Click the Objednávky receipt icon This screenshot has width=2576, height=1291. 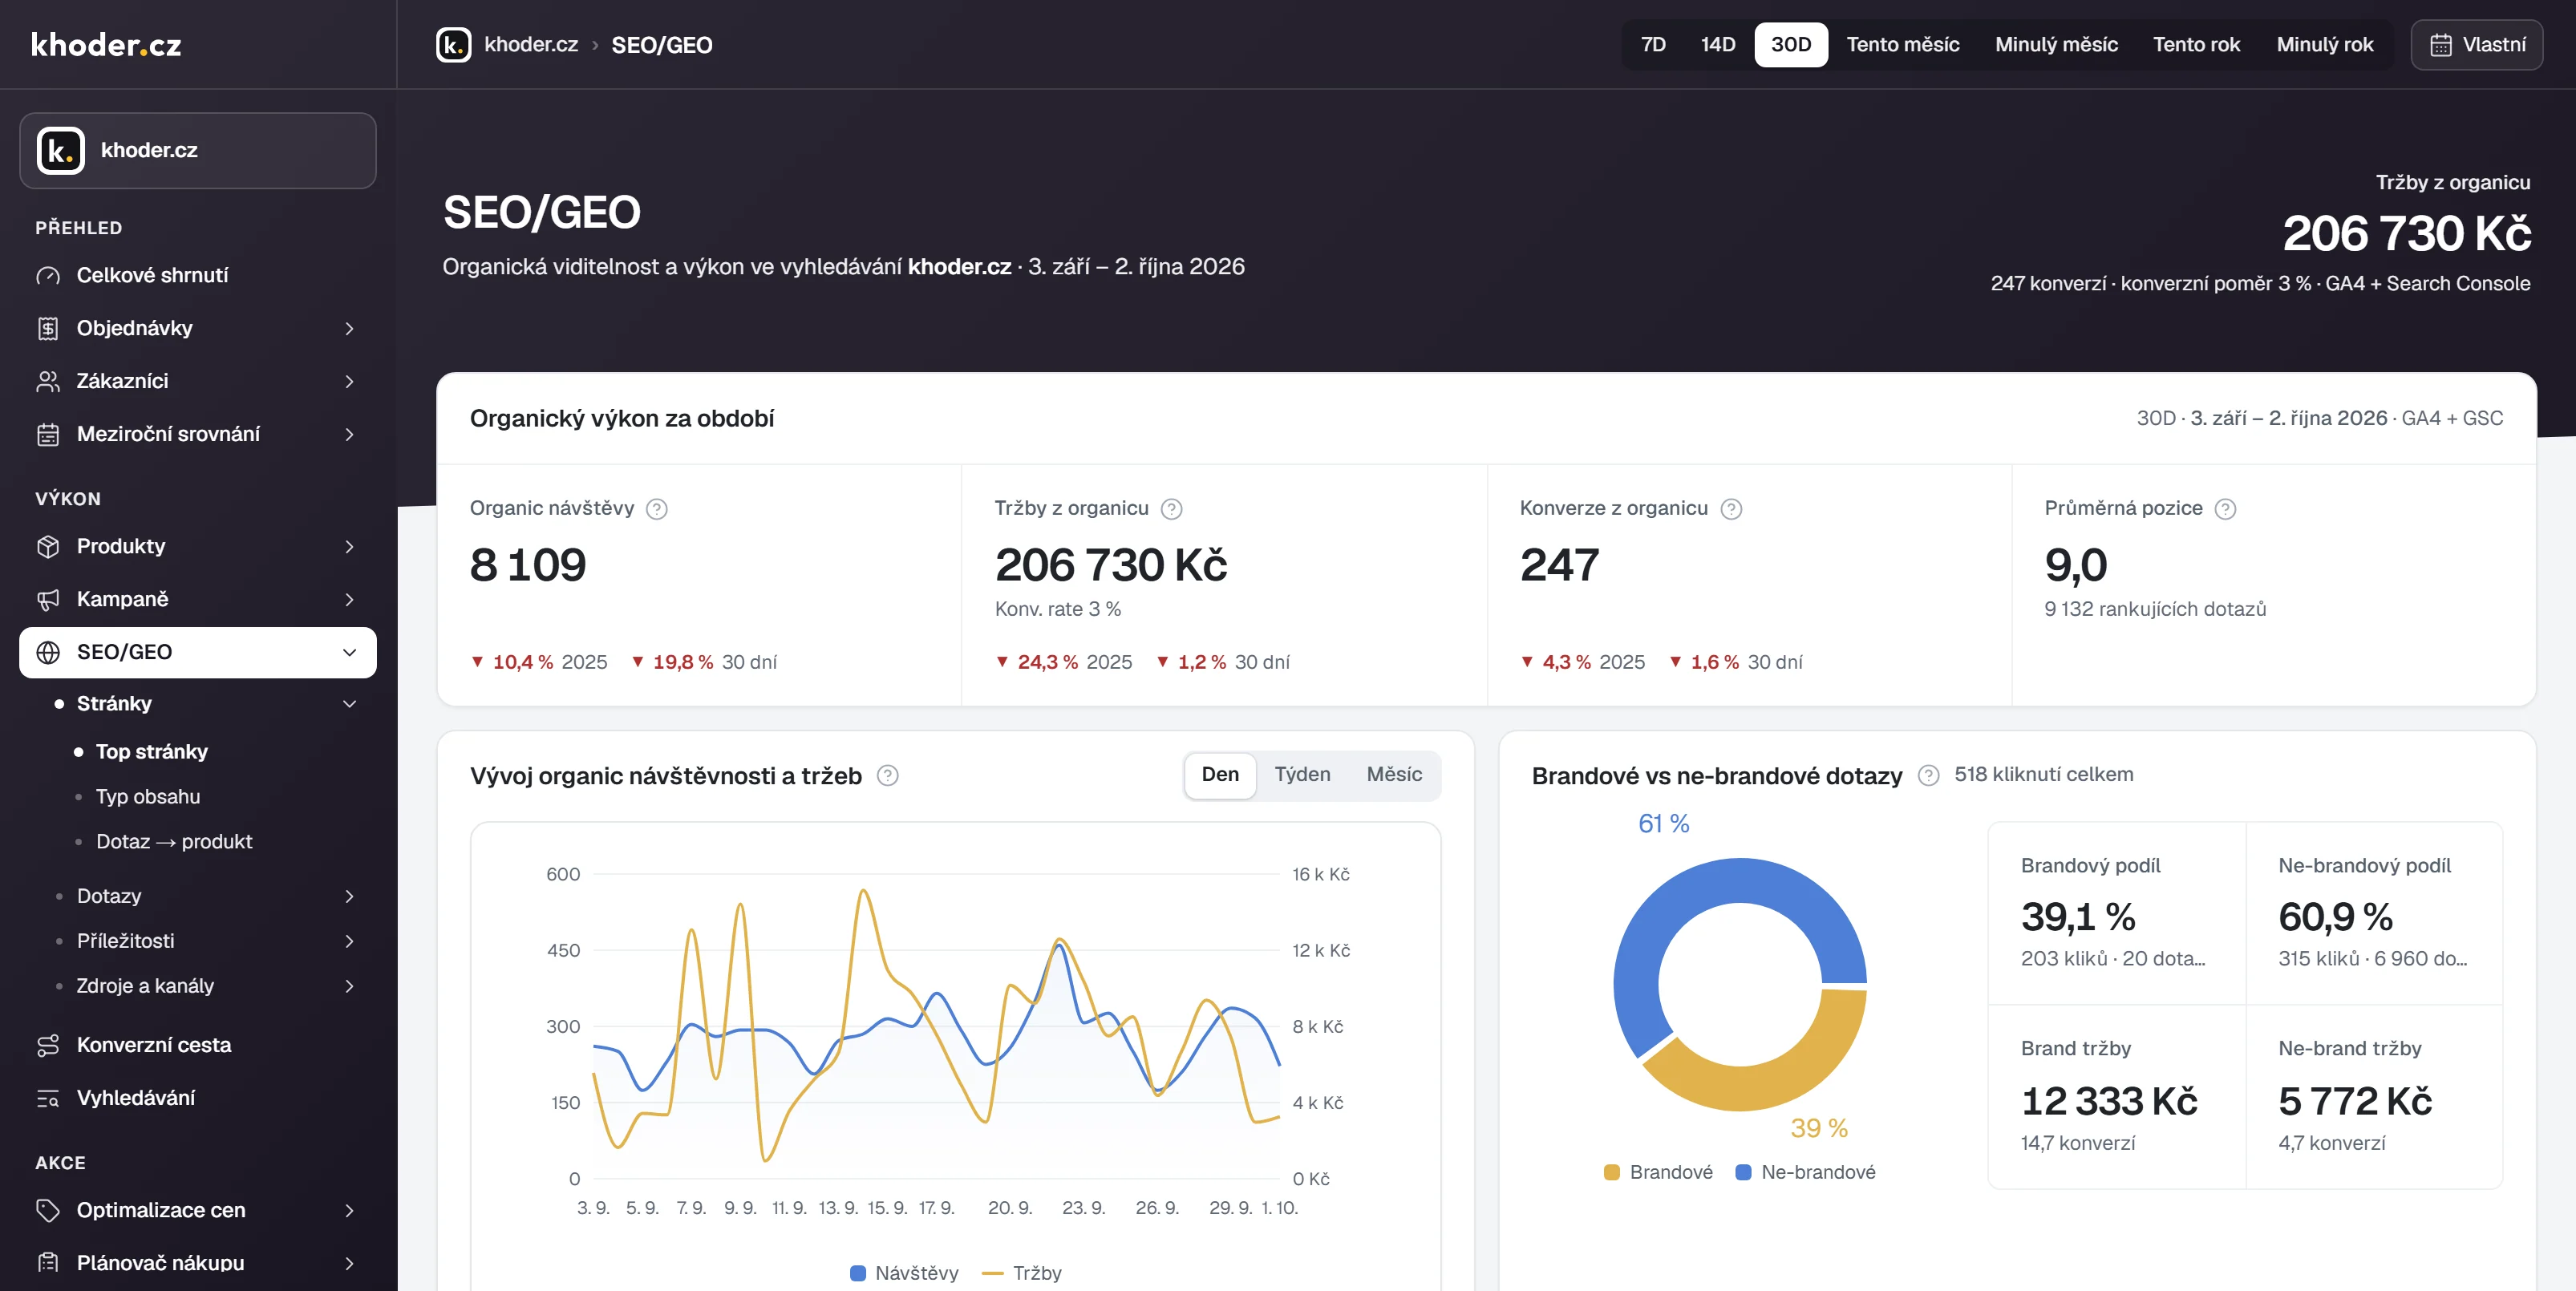click(x=48, y=328)
